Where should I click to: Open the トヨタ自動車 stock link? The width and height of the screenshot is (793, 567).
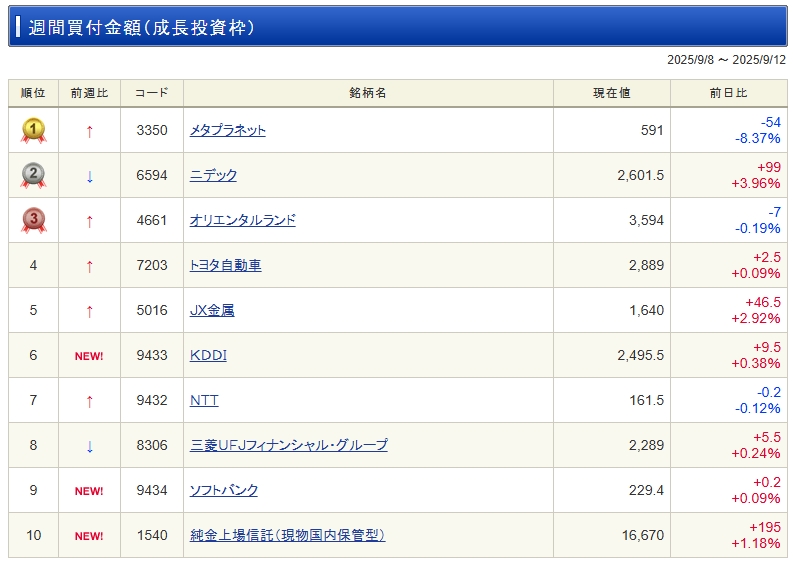pos(226,266)
